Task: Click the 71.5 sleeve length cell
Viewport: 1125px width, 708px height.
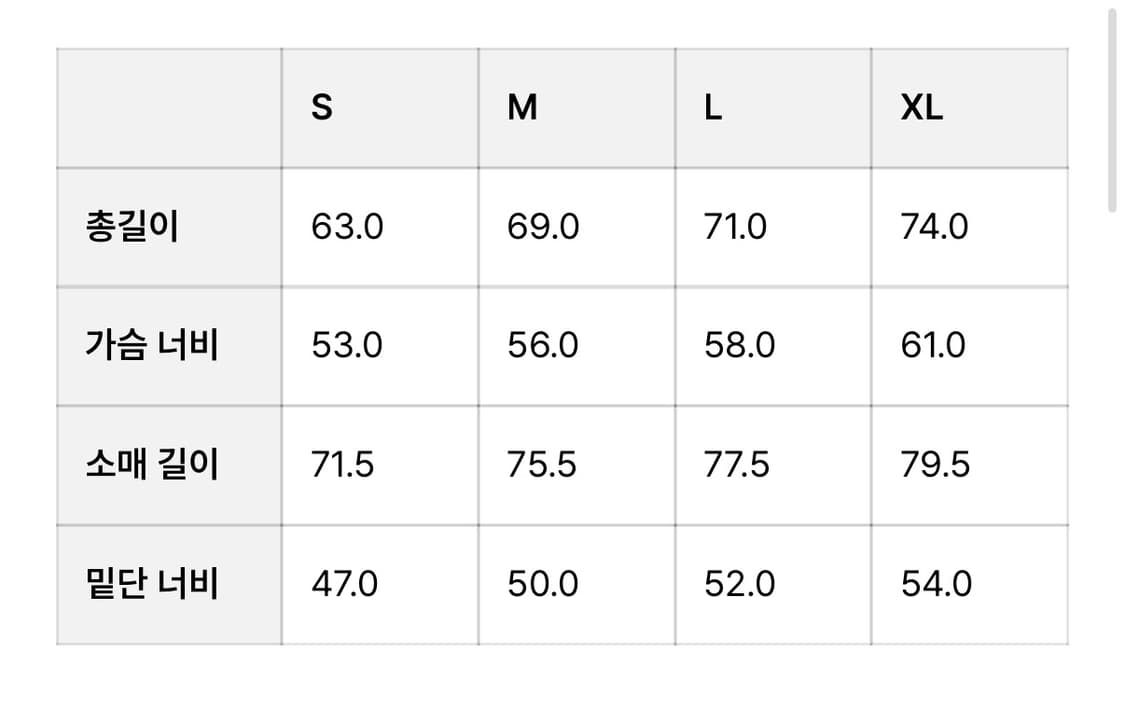Action: [x=343, y=465]
